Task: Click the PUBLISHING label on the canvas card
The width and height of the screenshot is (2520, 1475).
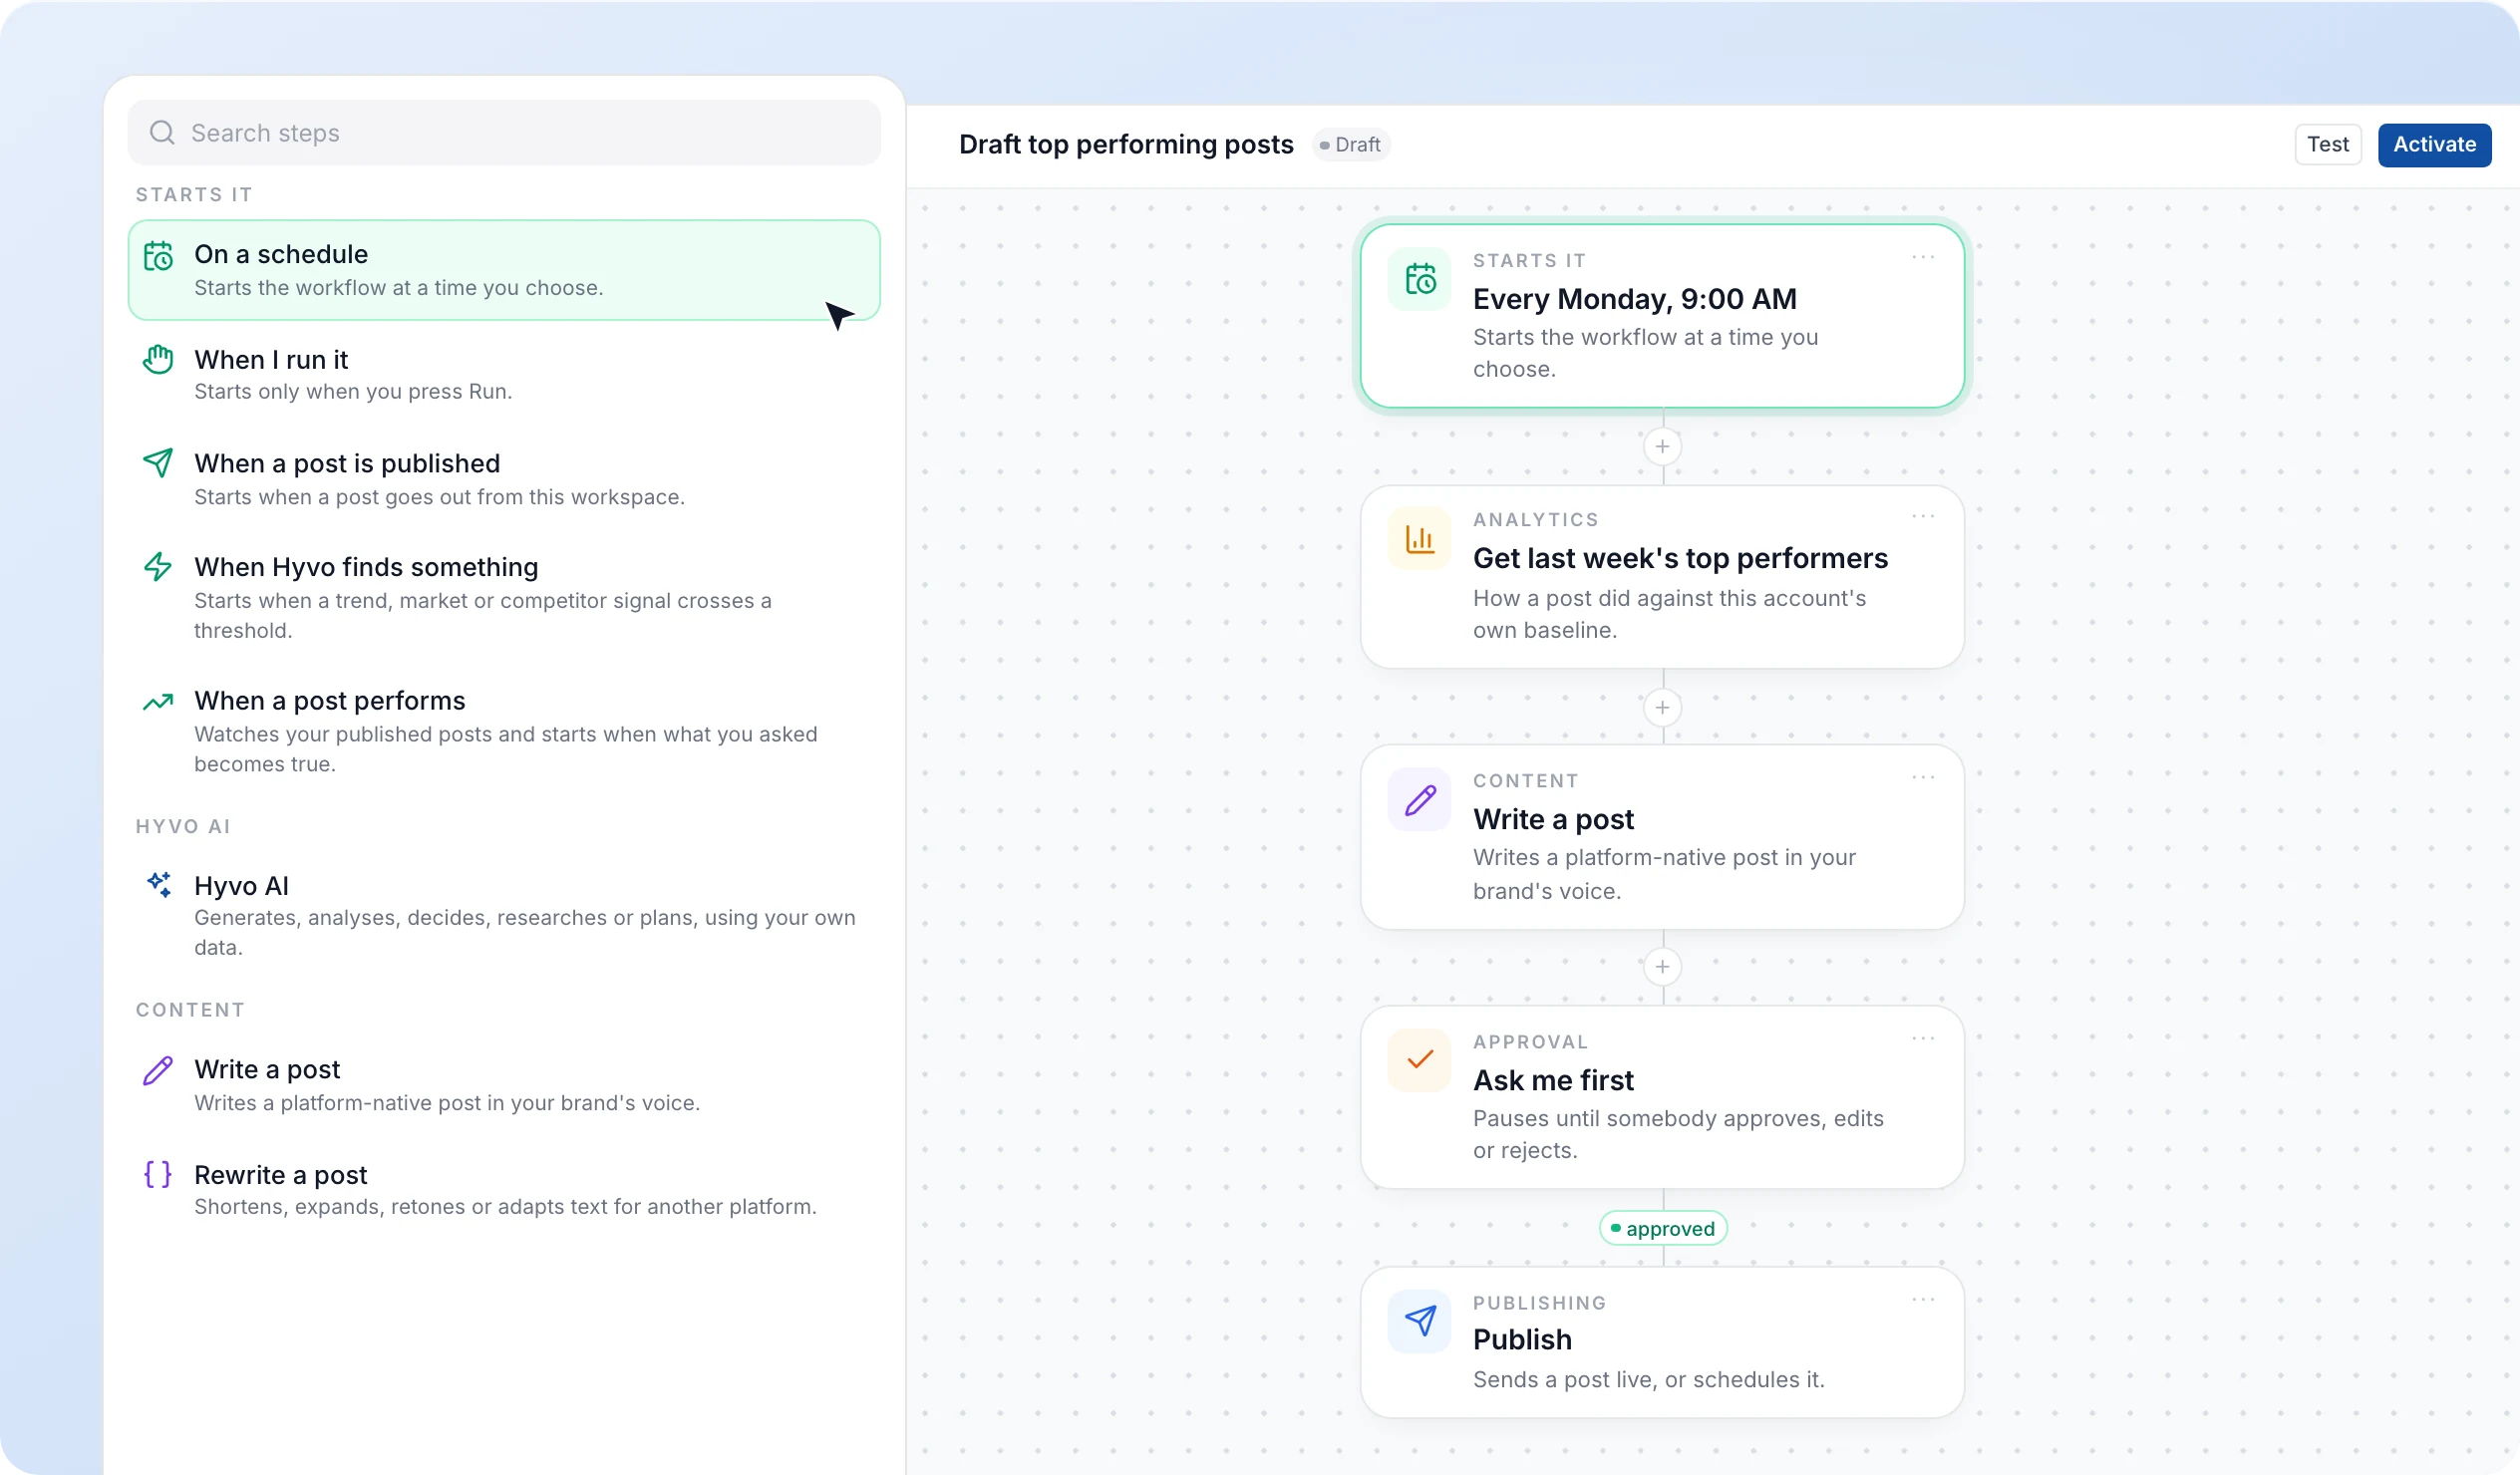Action: pos(1539,1303)
